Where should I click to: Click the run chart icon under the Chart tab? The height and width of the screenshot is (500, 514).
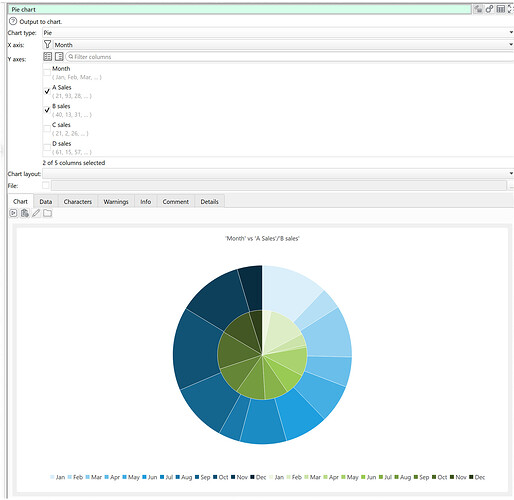(13, 213)
